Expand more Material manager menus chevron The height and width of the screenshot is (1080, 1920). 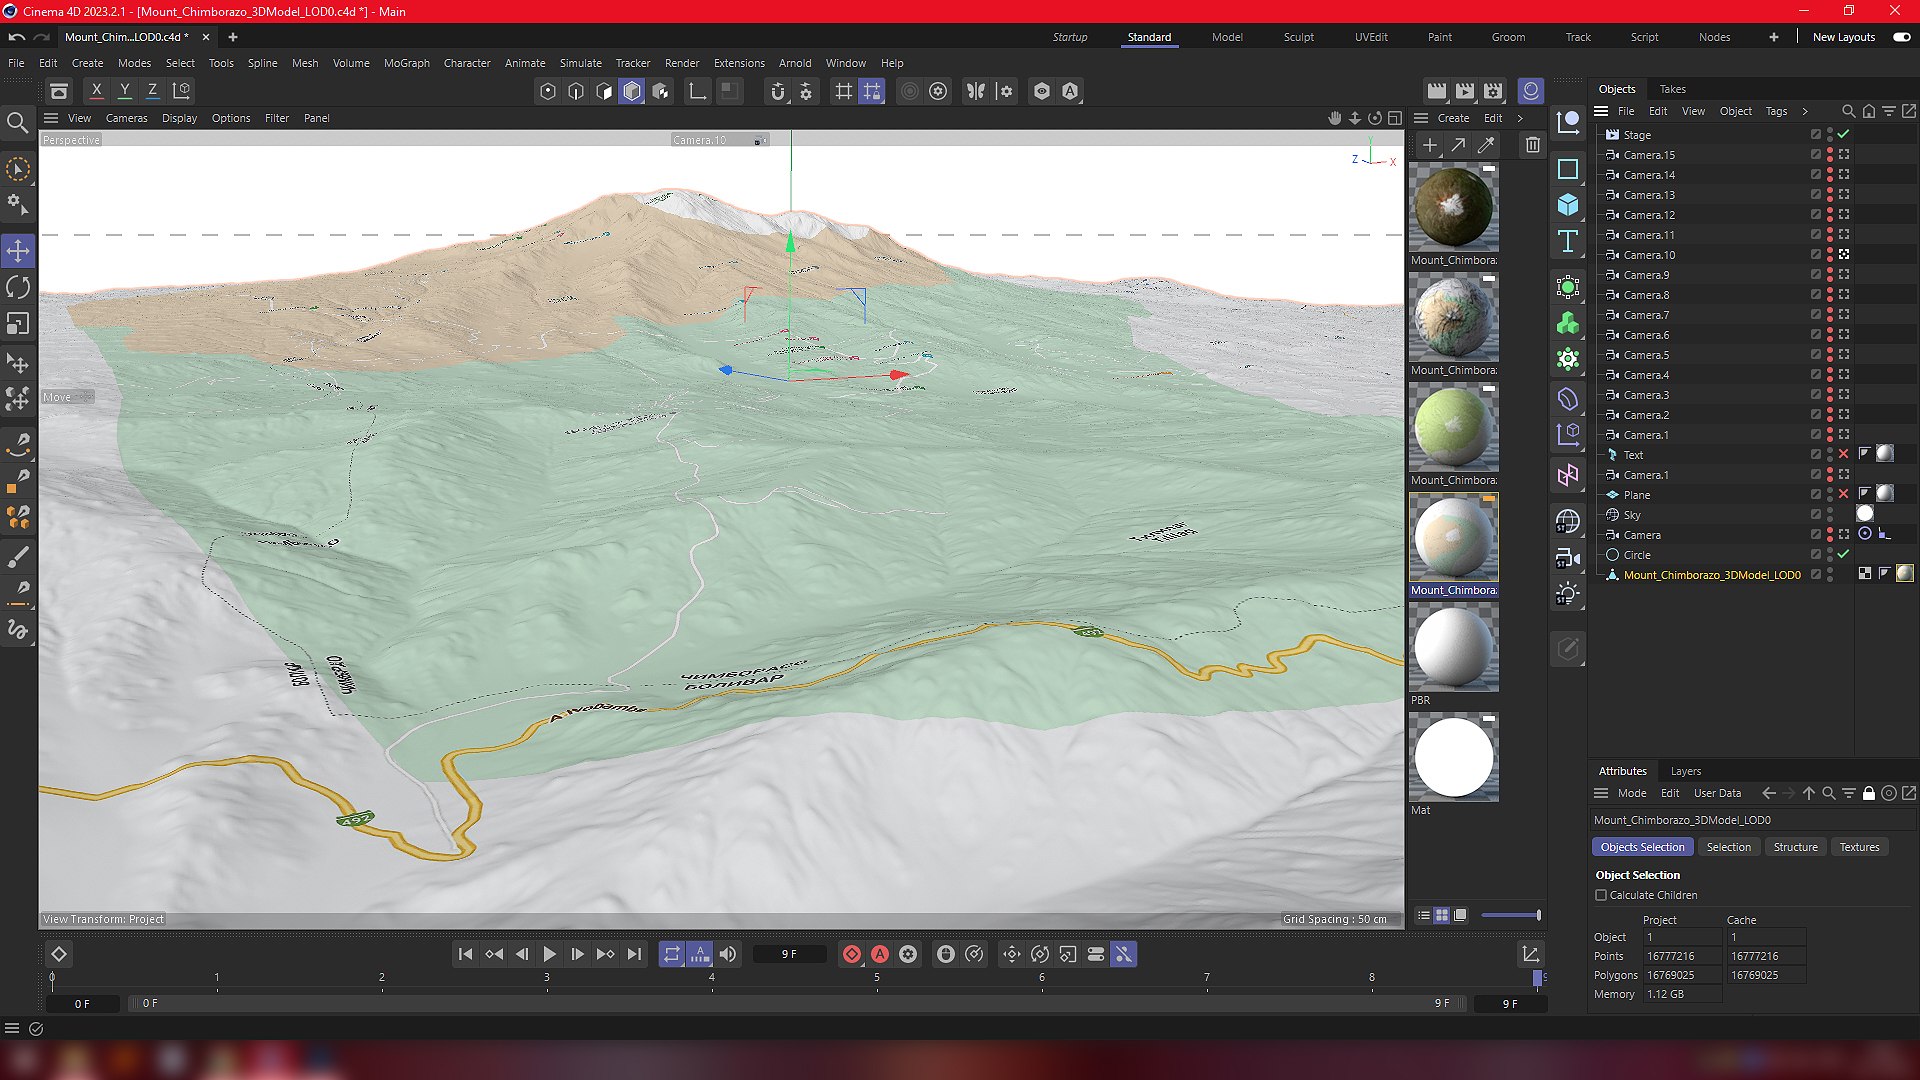point(1521,118)
